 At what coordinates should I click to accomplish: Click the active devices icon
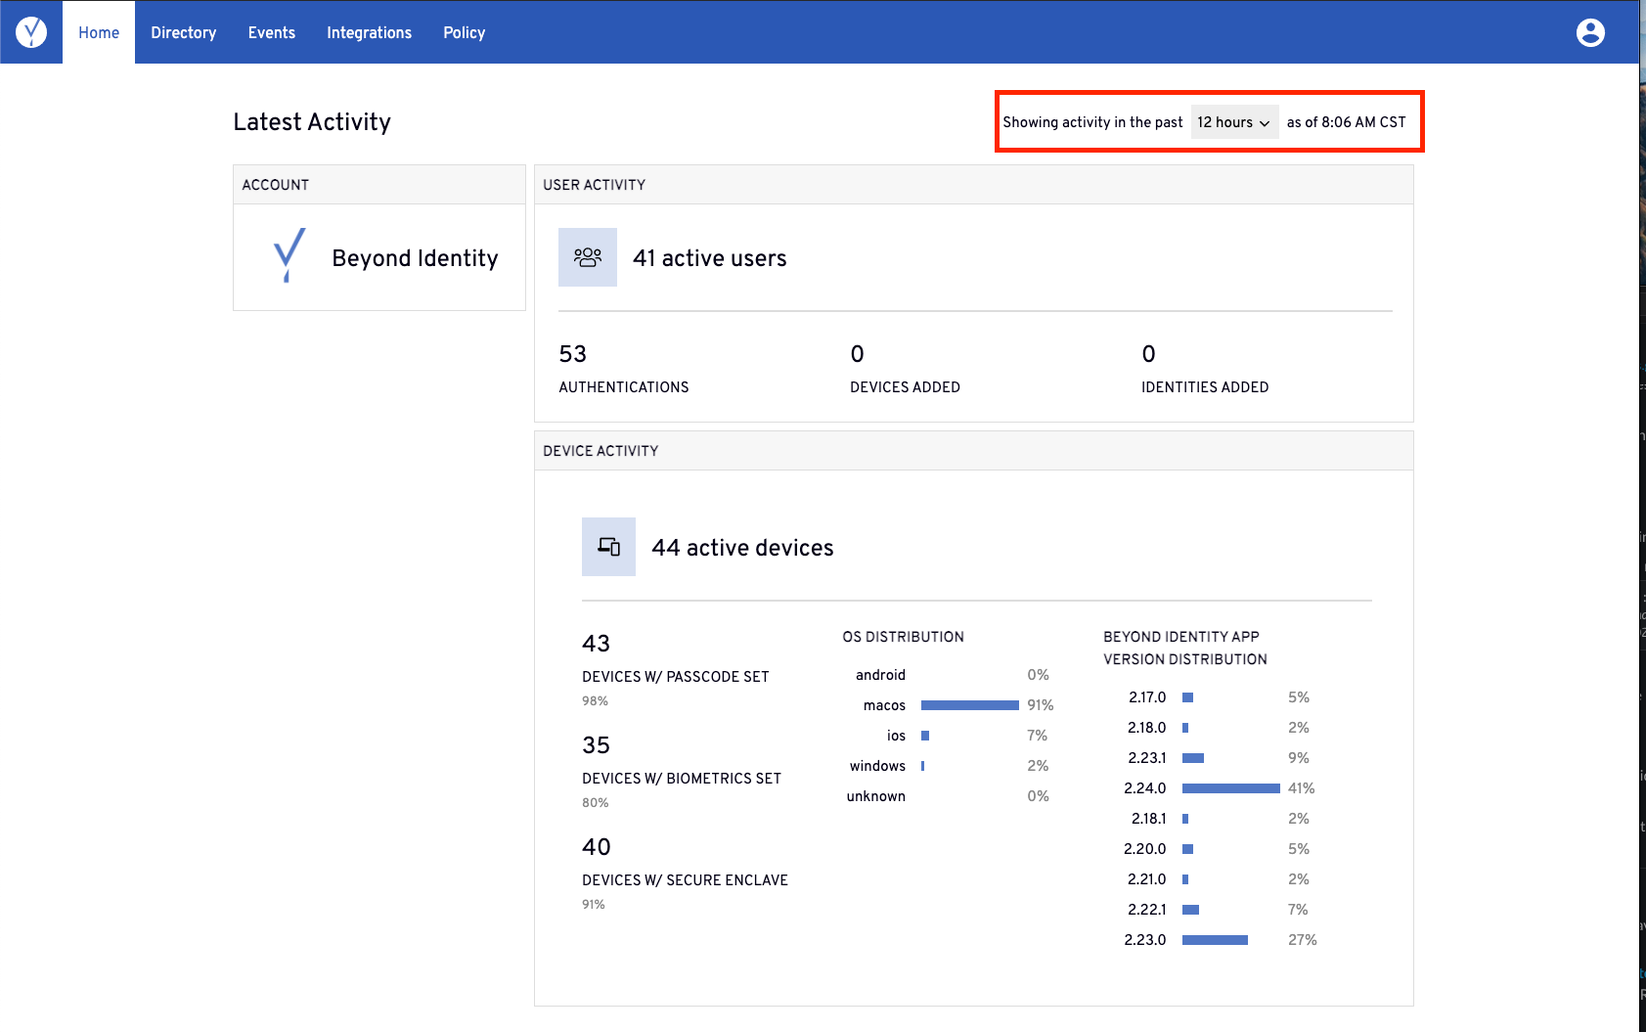click(x=609, y=546)
